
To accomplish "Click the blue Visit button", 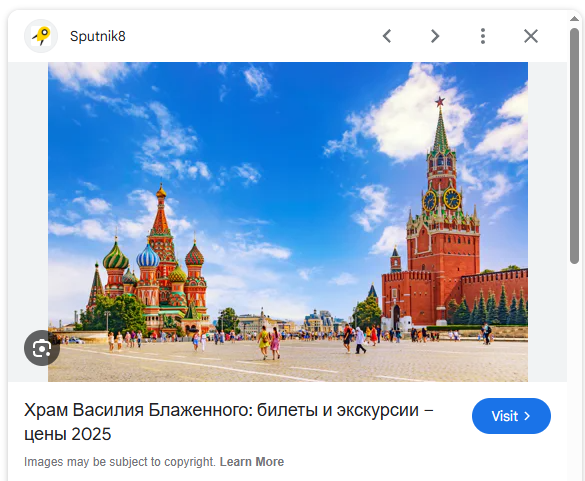I will 511,416.
